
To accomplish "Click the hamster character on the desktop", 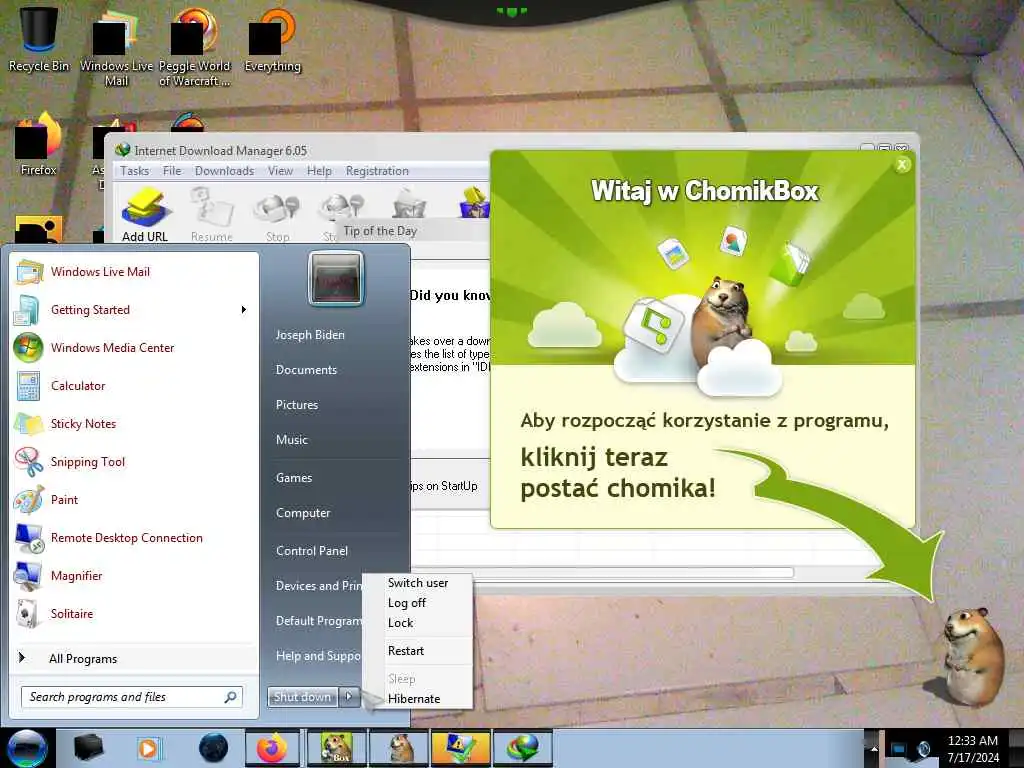I will pos(972,656).
